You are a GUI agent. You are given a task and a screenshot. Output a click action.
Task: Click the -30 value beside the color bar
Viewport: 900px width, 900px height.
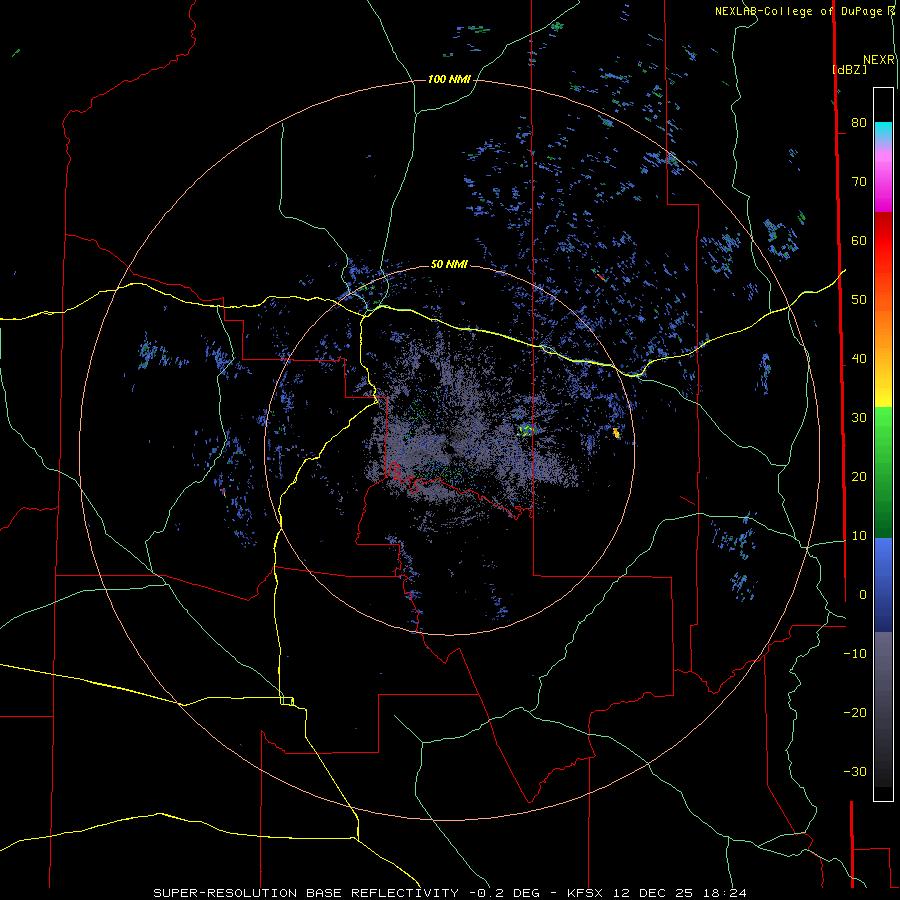[855, 772]
